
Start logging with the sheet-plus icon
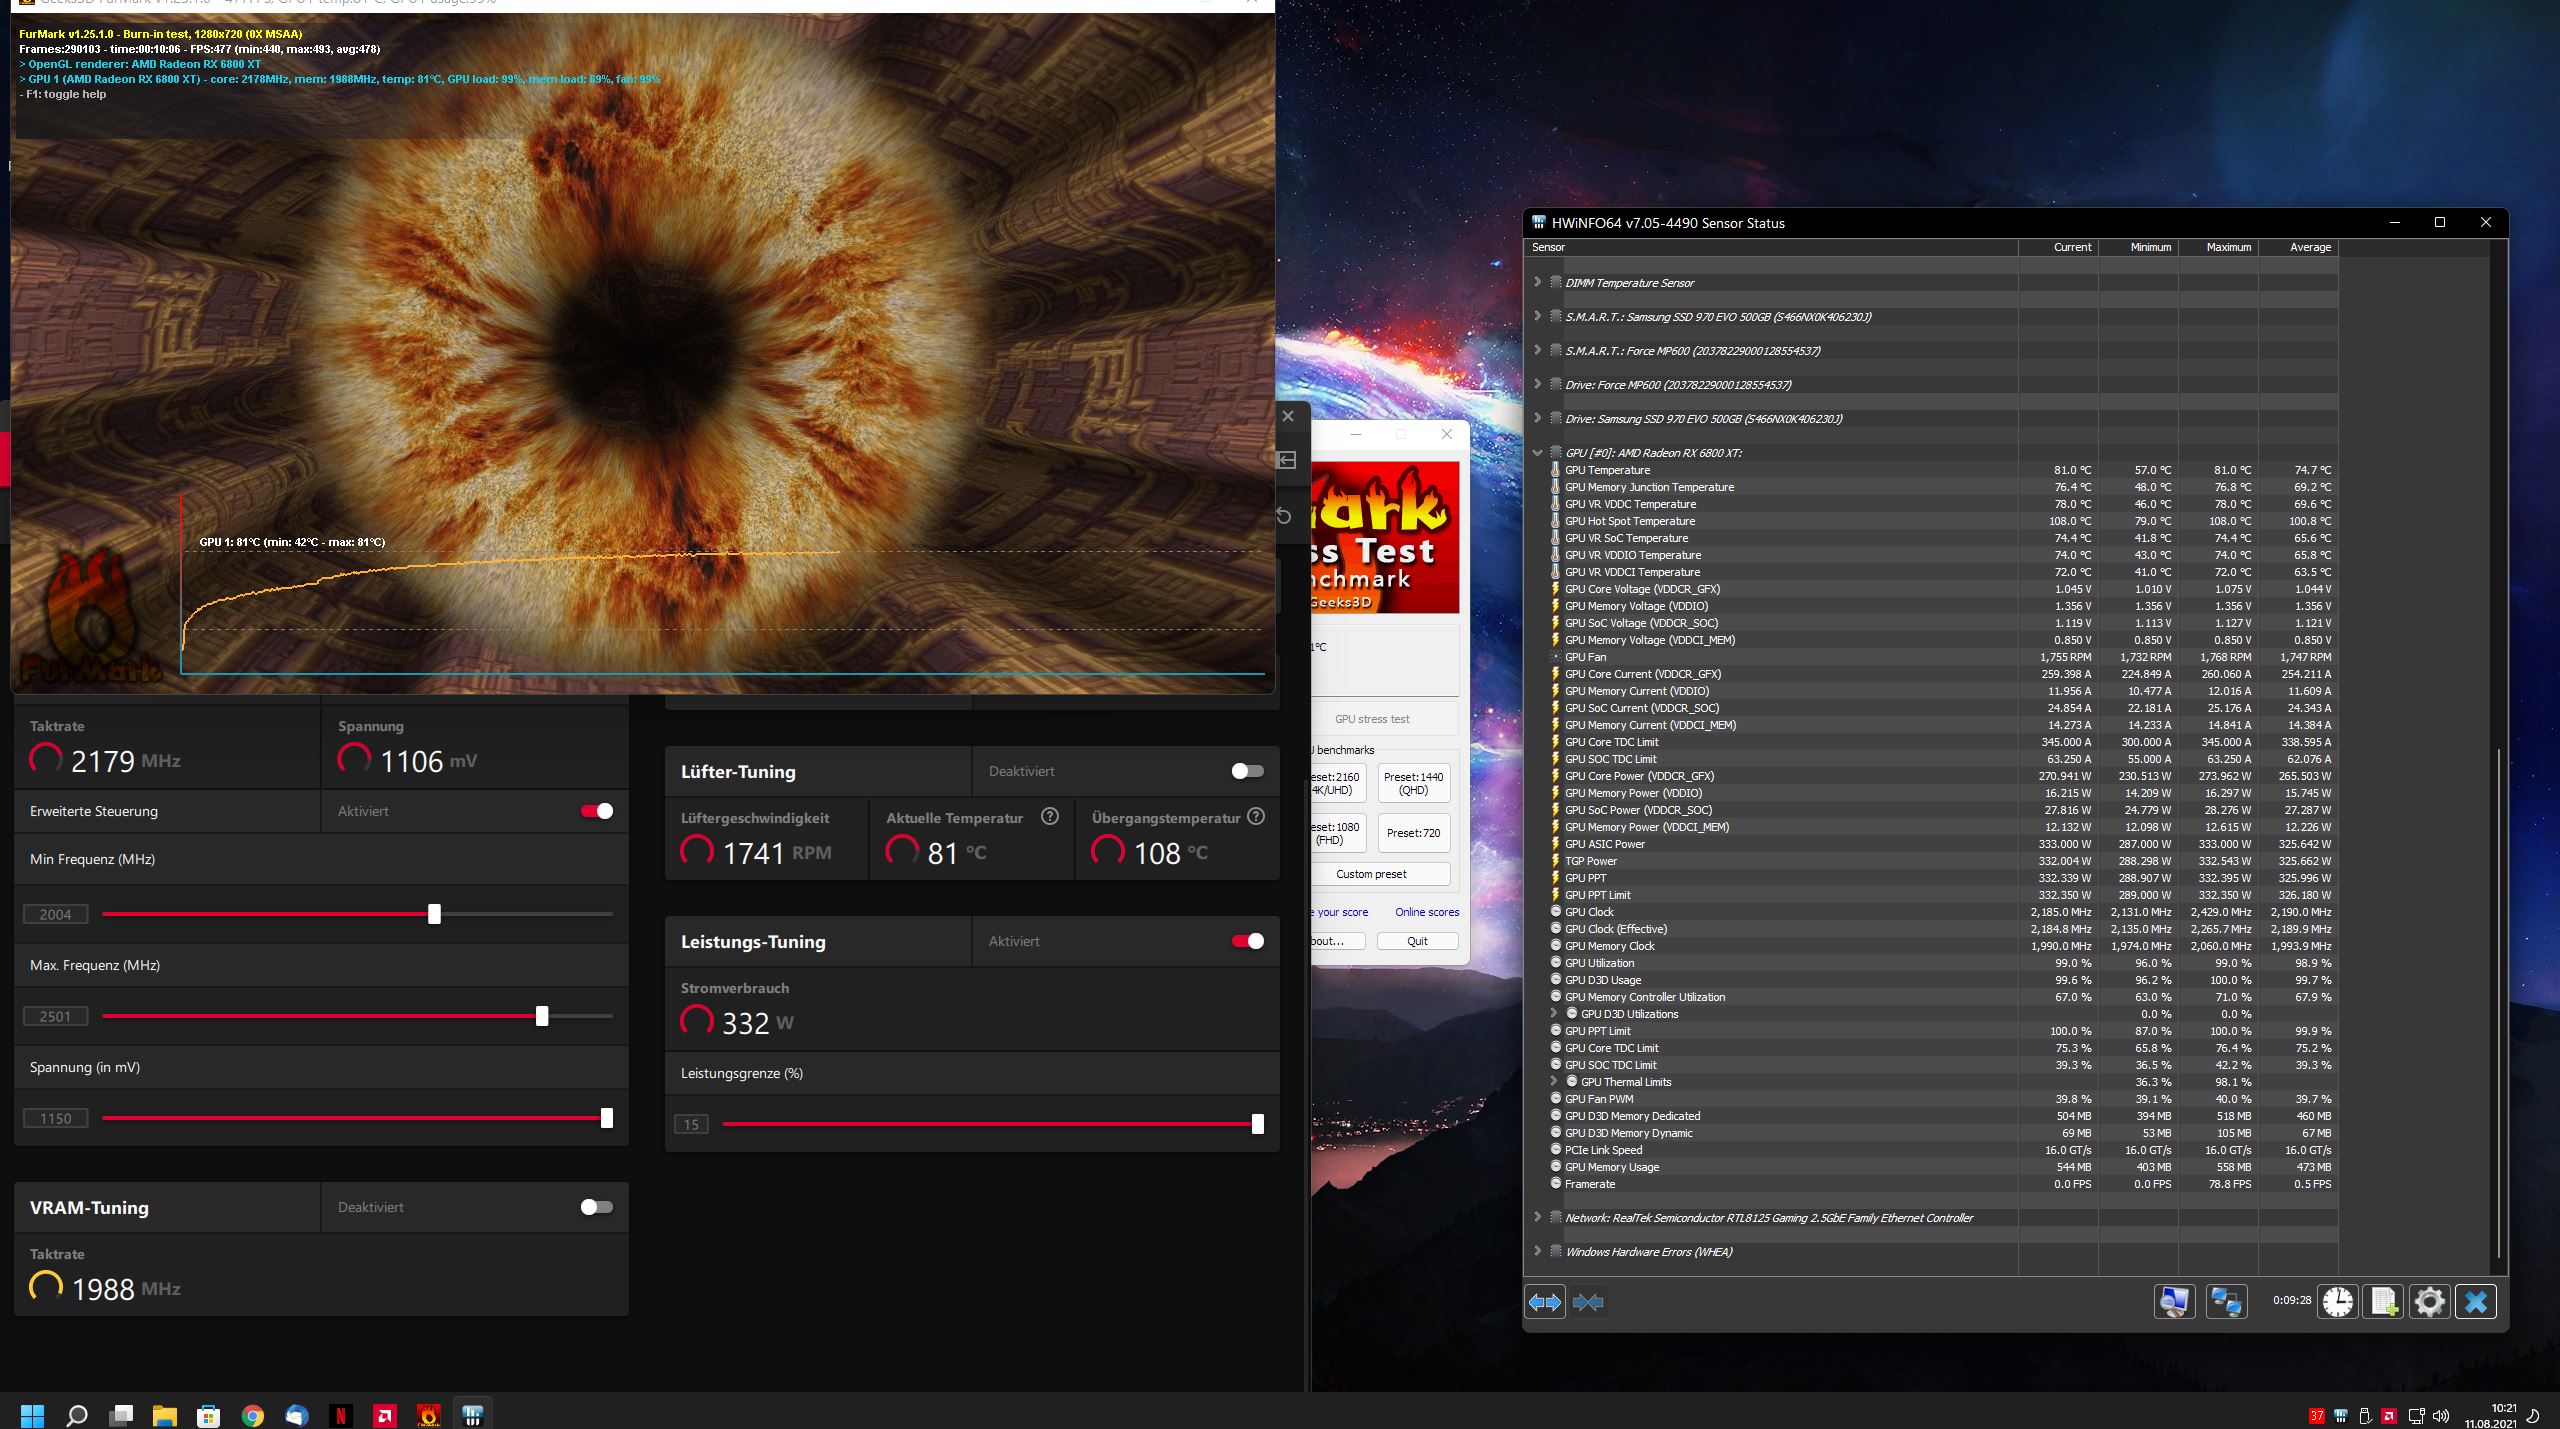pyautogui.click(x=2384, y=1302)
